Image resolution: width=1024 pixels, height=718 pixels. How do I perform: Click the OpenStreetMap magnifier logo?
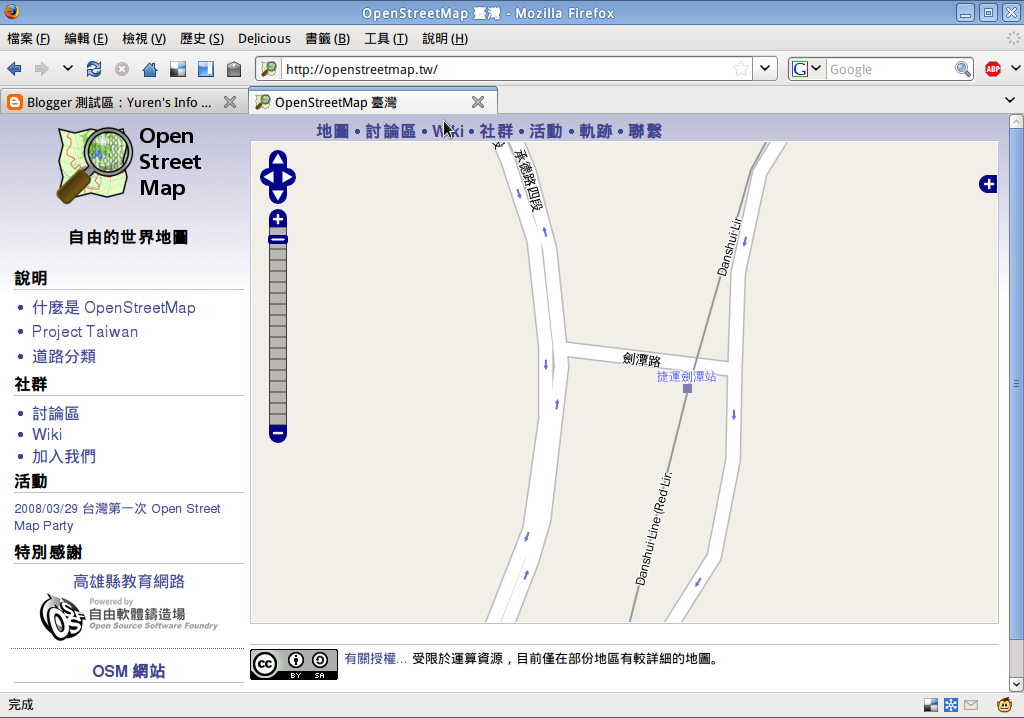[x=93, y=165]
